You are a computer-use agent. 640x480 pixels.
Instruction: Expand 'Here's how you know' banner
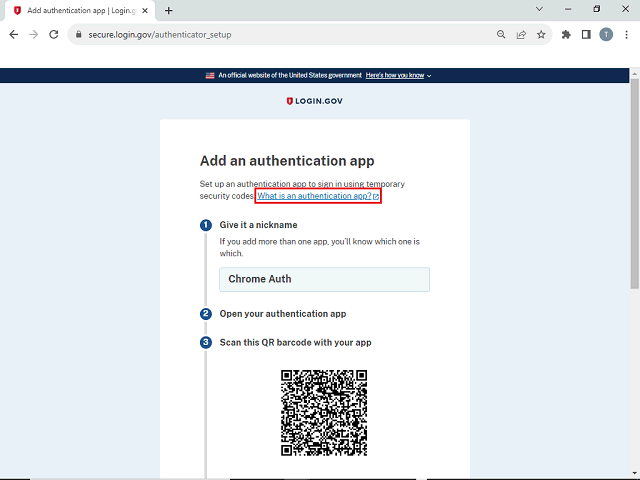click(x=398, y=75)
